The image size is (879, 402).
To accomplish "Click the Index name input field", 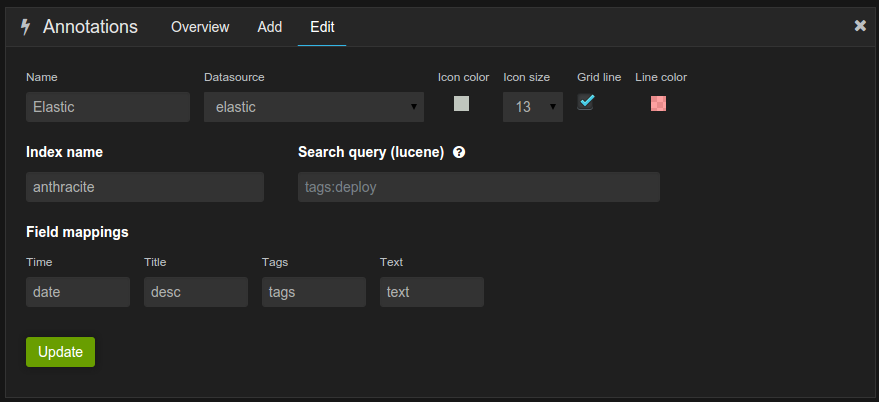I will pos(145,187).
